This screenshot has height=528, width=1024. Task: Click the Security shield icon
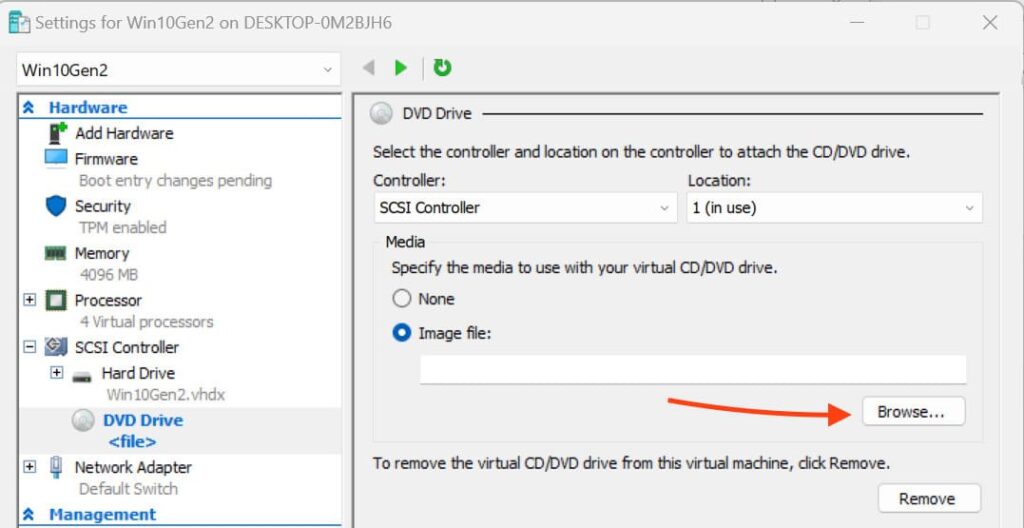(x=56, y=206)
